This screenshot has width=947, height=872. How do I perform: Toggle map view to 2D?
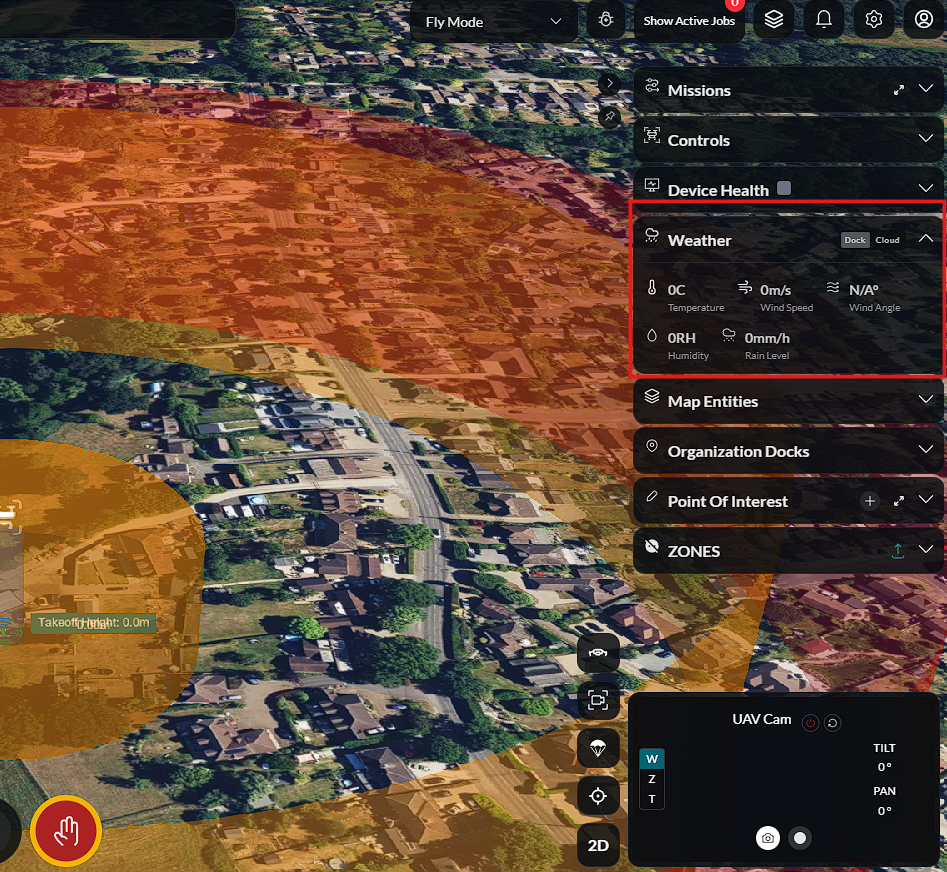tap(598, 845)
